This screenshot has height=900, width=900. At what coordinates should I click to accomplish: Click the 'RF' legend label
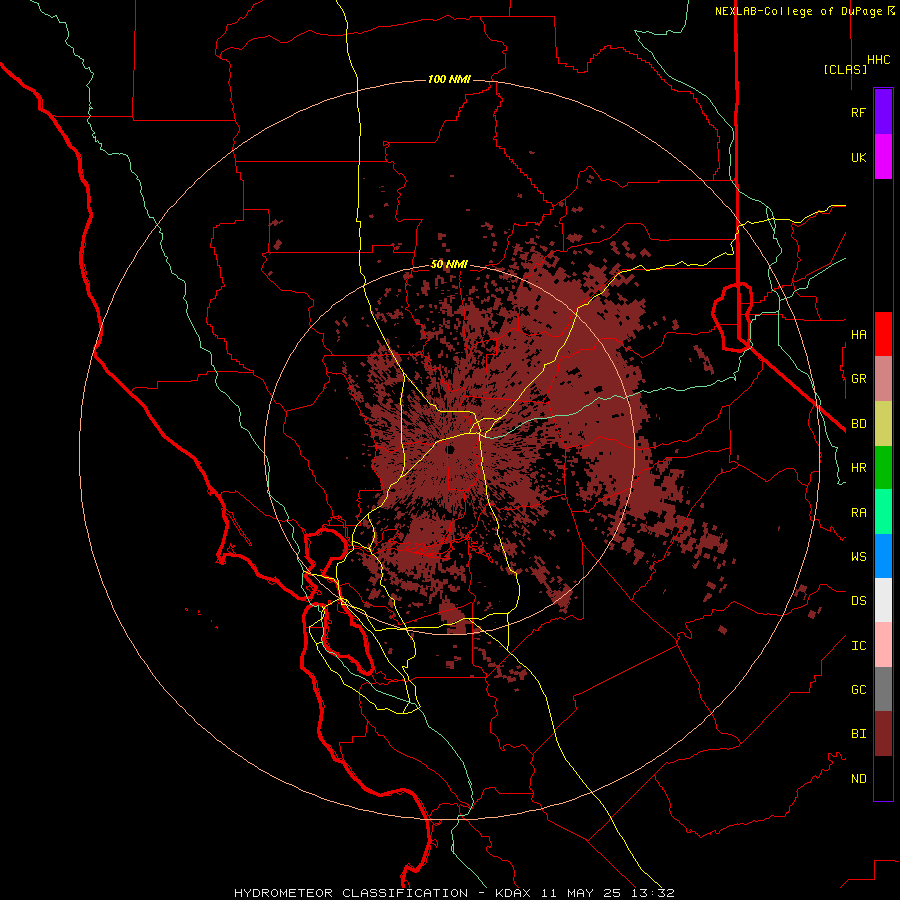pyautogui.click(x=858, y=112)
